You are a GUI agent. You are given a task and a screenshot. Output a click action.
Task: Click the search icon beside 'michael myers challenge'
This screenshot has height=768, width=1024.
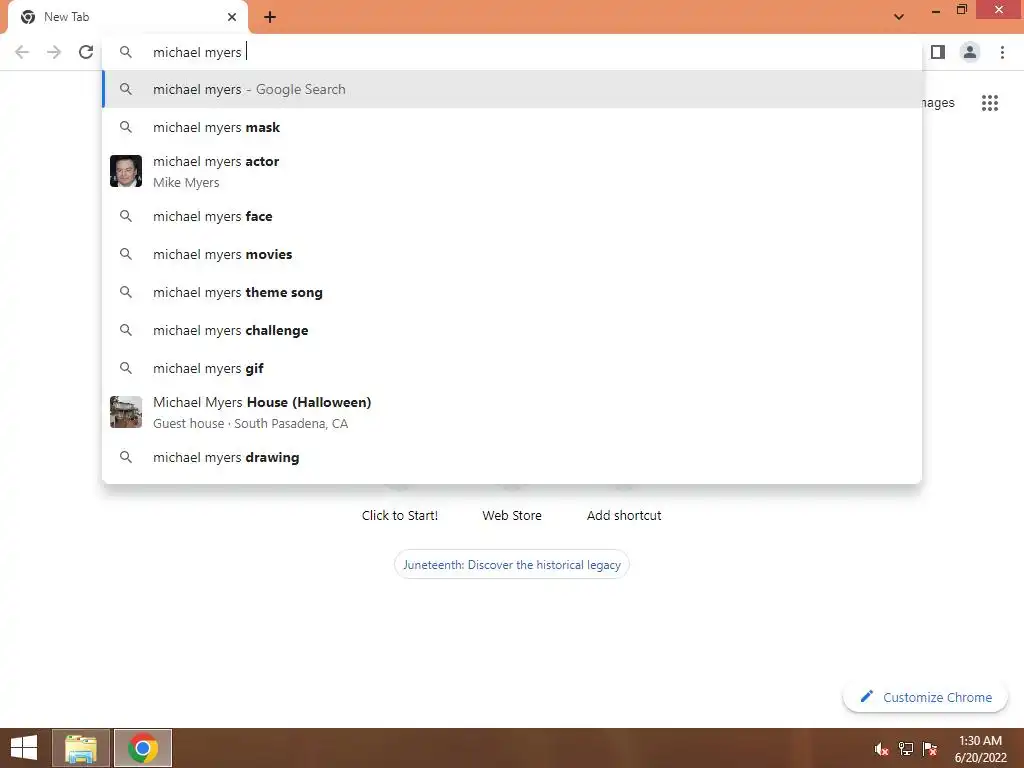tap(126, 330)
